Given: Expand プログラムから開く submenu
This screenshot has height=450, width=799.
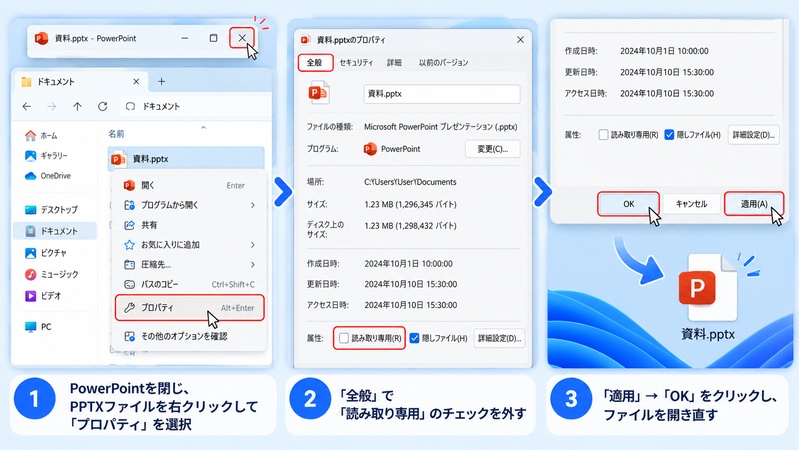Looking at the screenshot, I should point(189,205).
